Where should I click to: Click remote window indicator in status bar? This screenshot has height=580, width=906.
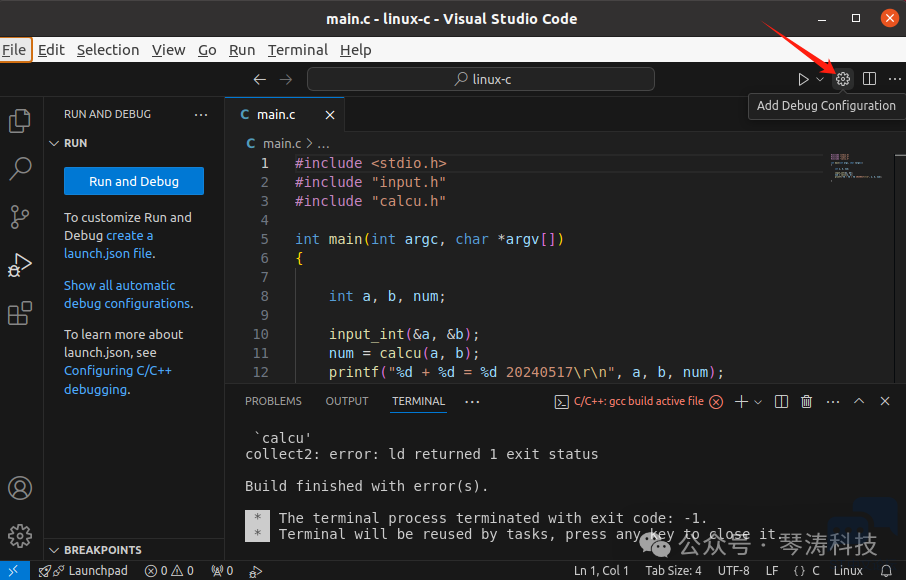pyautogui.click(x=14, y=571)
